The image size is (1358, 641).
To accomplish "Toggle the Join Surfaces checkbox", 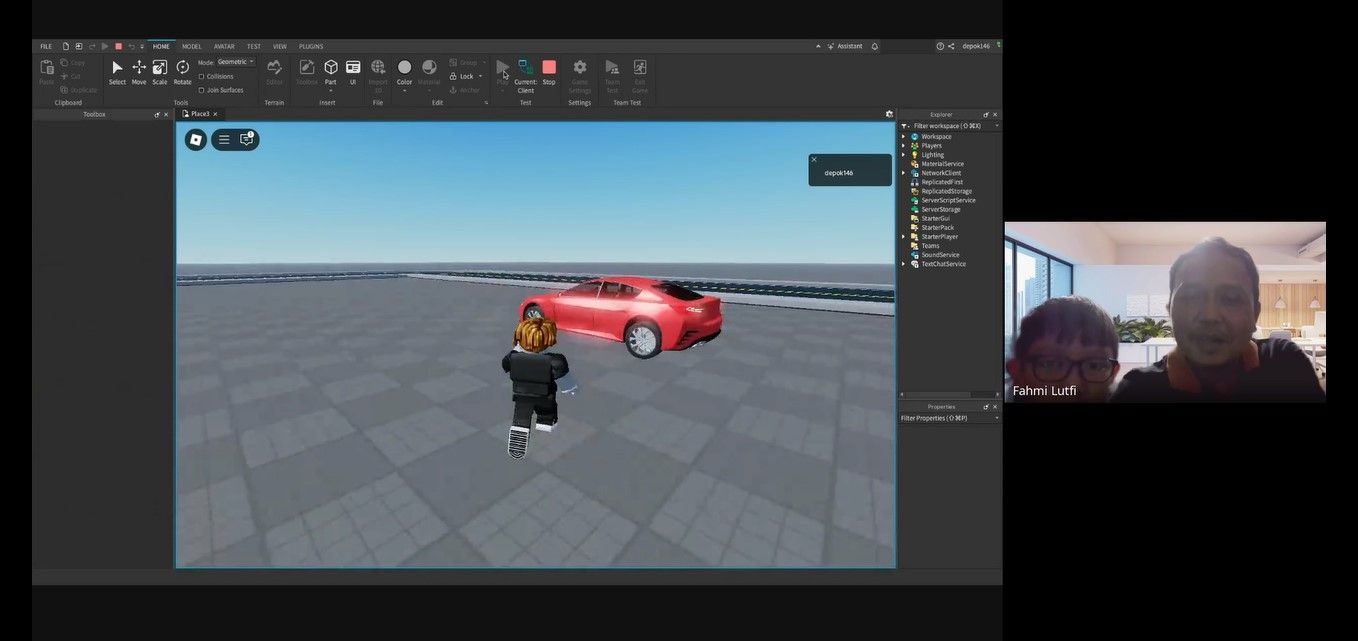I will [201, 90].
